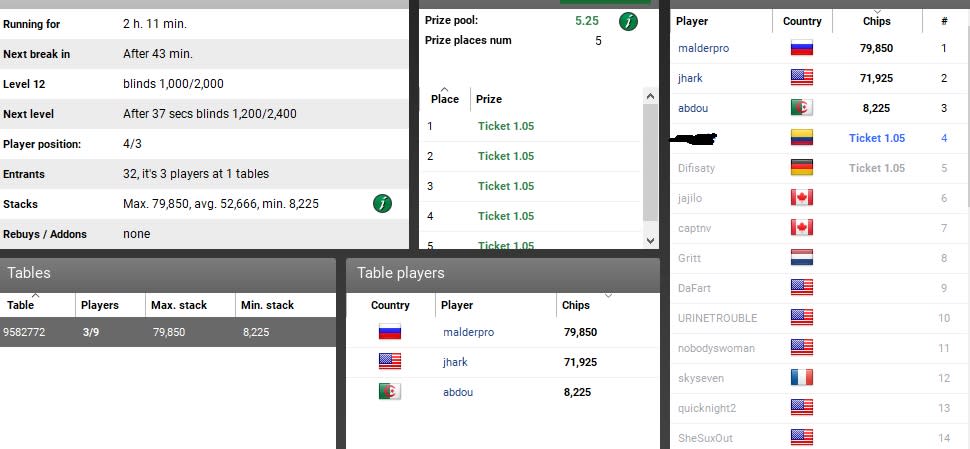Open abdou's profile from Table players
This screenshot has height=449, width=970.
[458, 392]
